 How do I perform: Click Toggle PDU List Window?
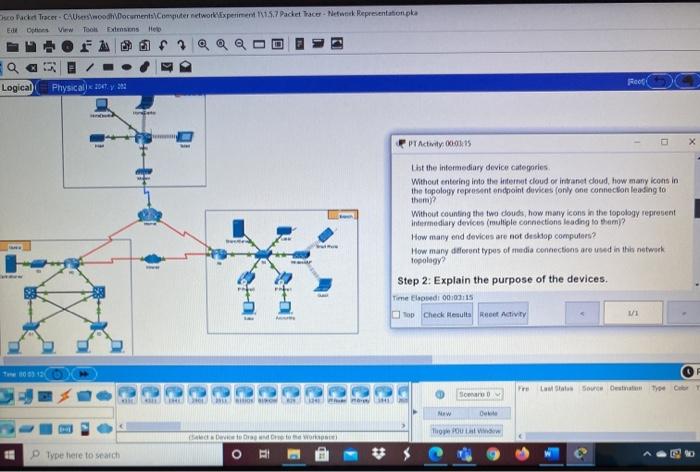pyautogui.click(x=466, y=431)
